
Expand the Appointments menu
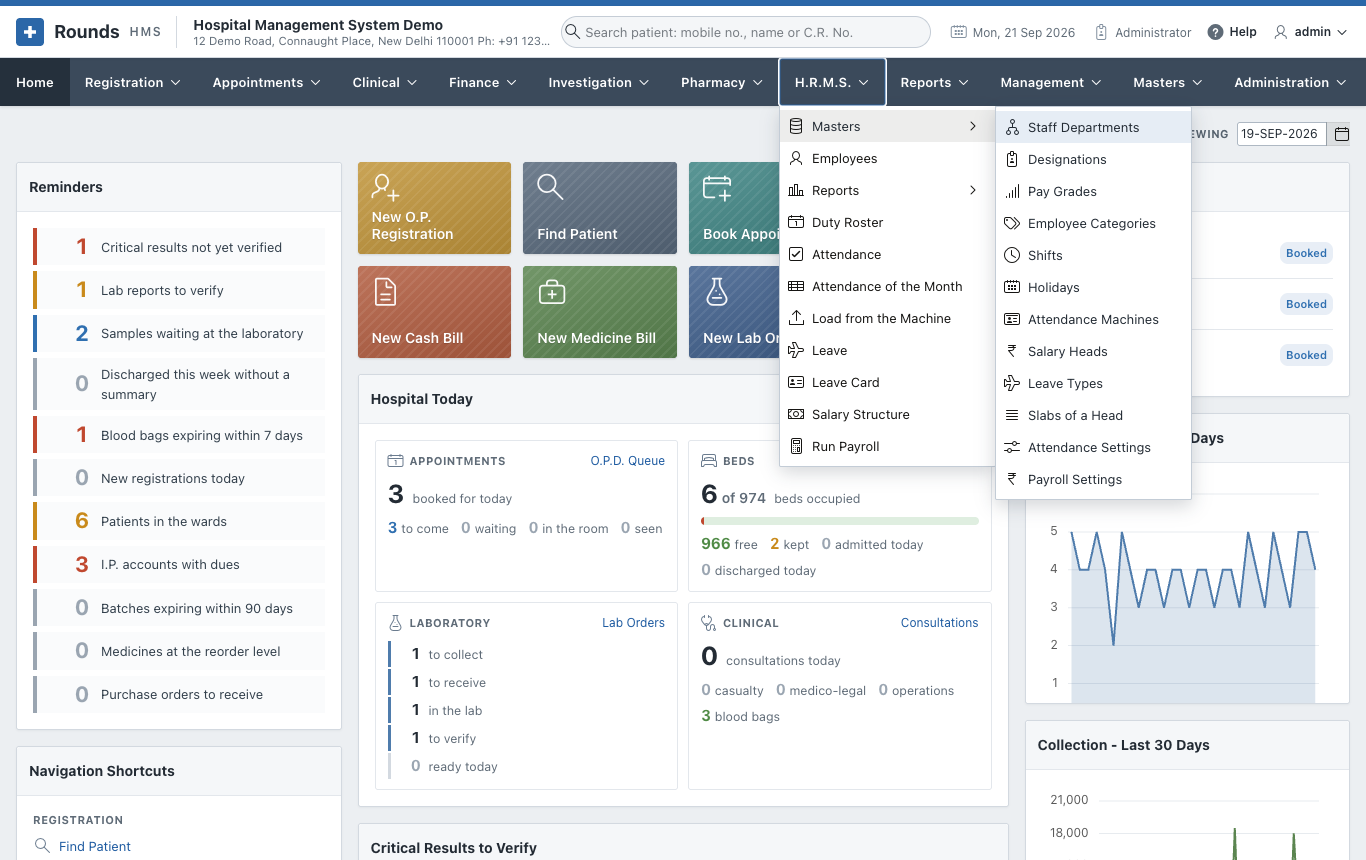267,82
